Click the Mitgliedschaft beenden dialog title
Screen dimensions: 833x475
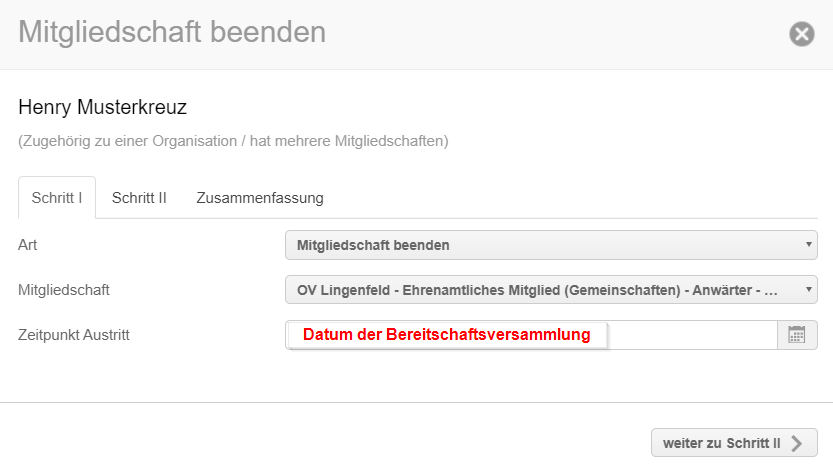[172, 32]
